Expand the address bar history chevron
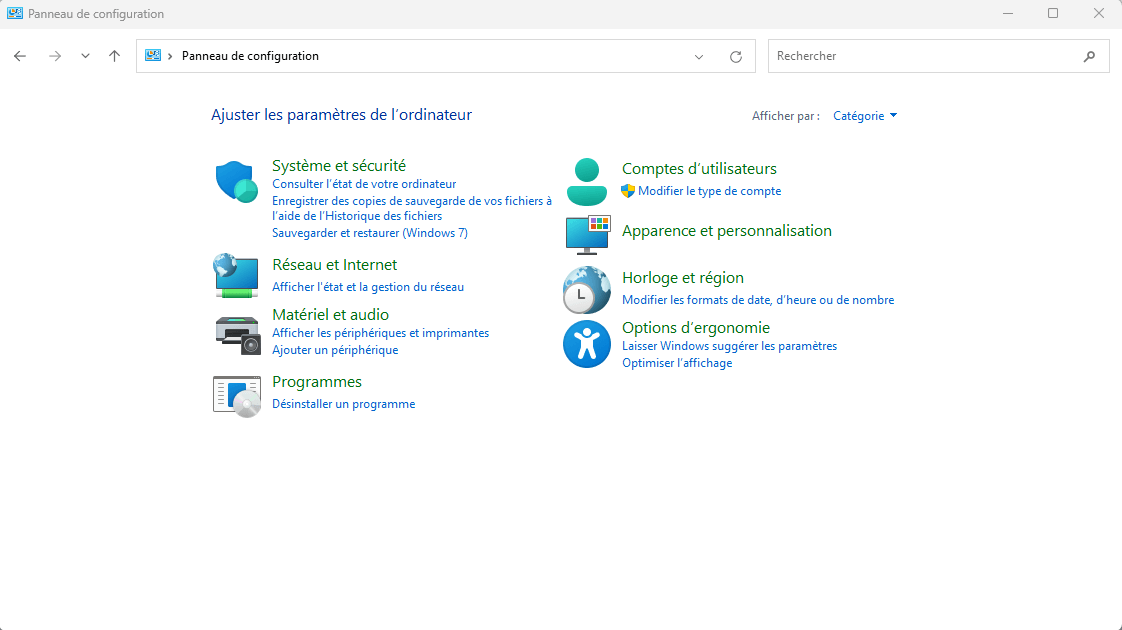The height and width of the screenshot is (630, 1122). point(699,56)
